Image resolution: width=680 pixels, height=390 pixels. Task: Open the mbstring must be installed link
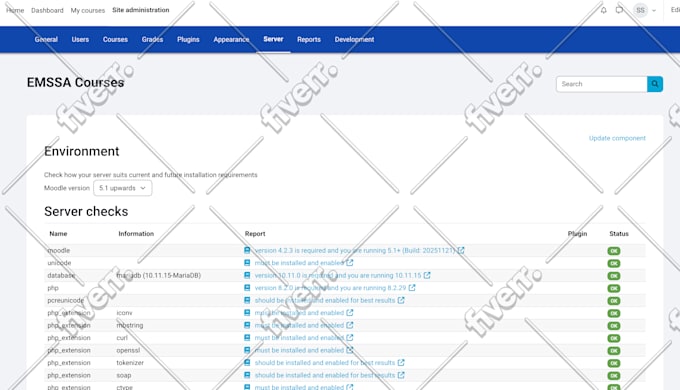click(x=299, y=325)
